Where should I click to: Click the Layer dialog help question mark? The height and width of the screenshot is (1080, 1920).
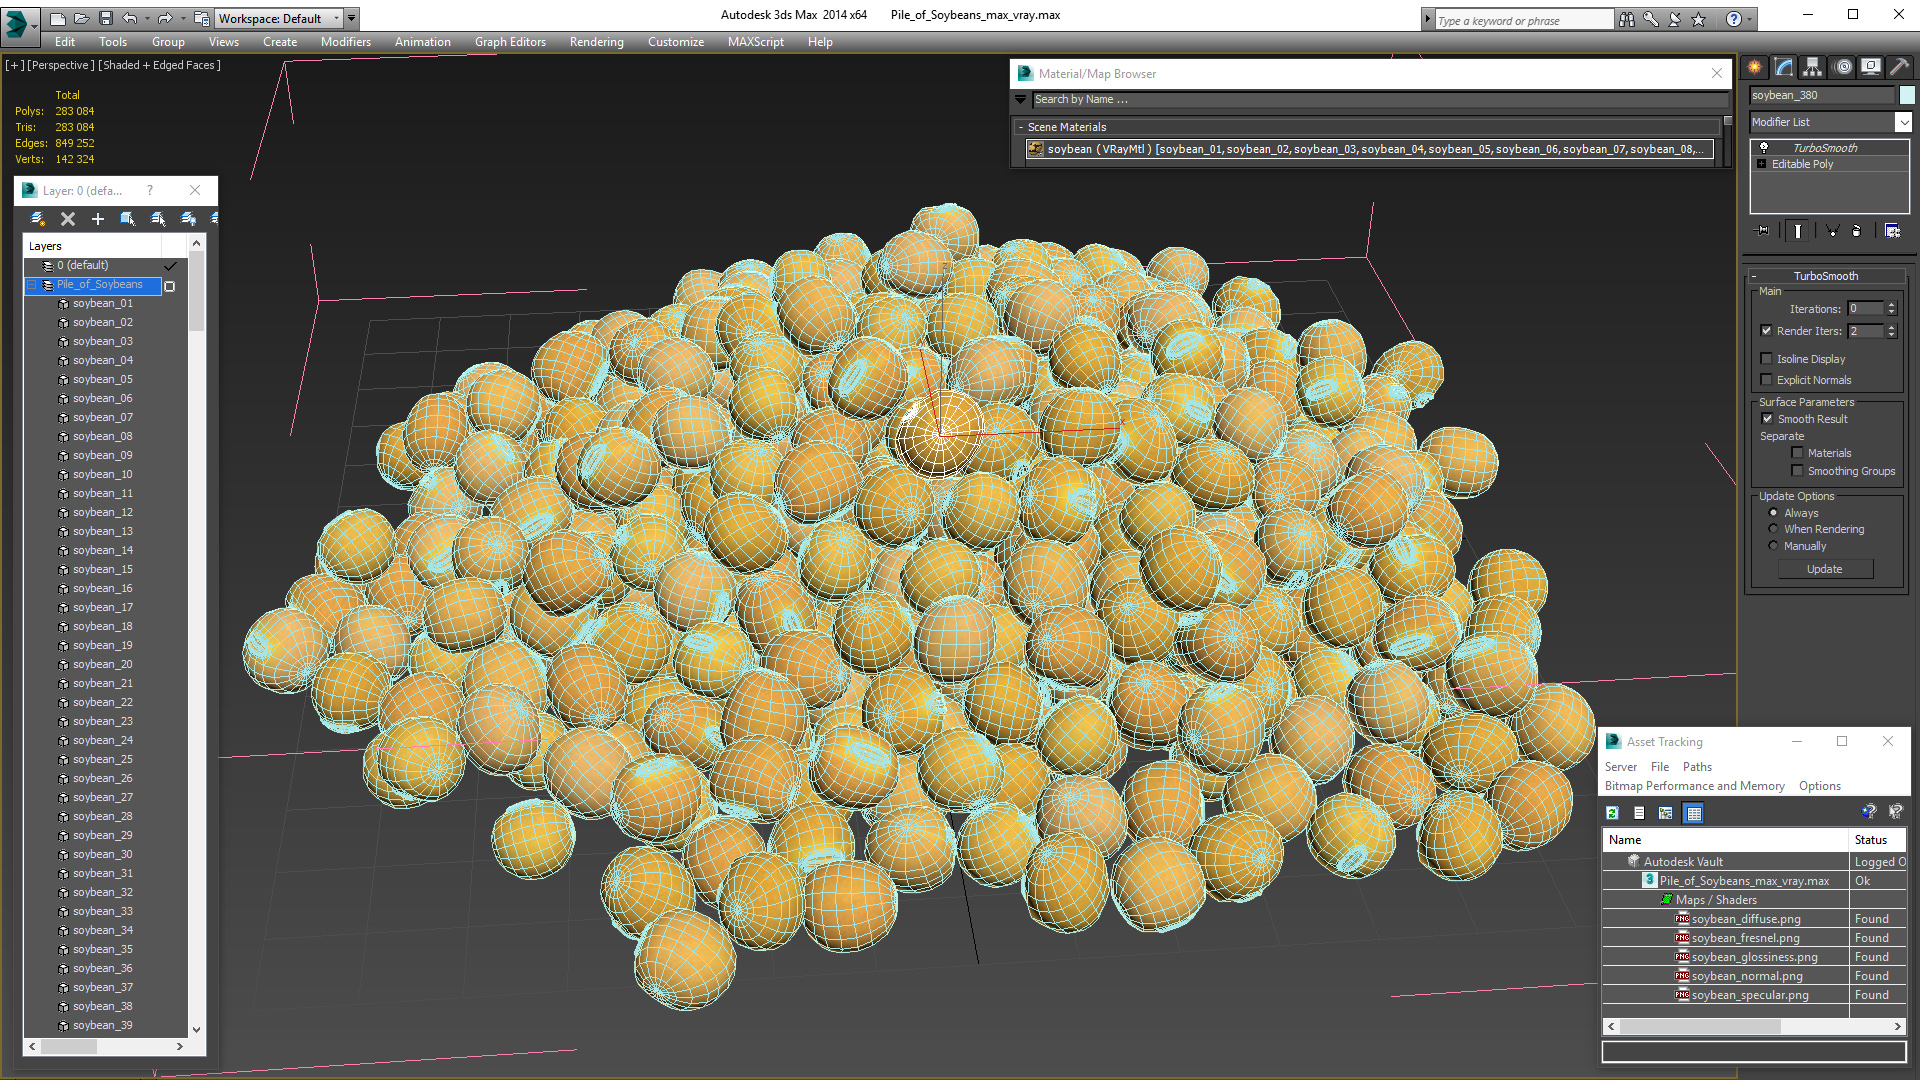[x=150, y=190]
